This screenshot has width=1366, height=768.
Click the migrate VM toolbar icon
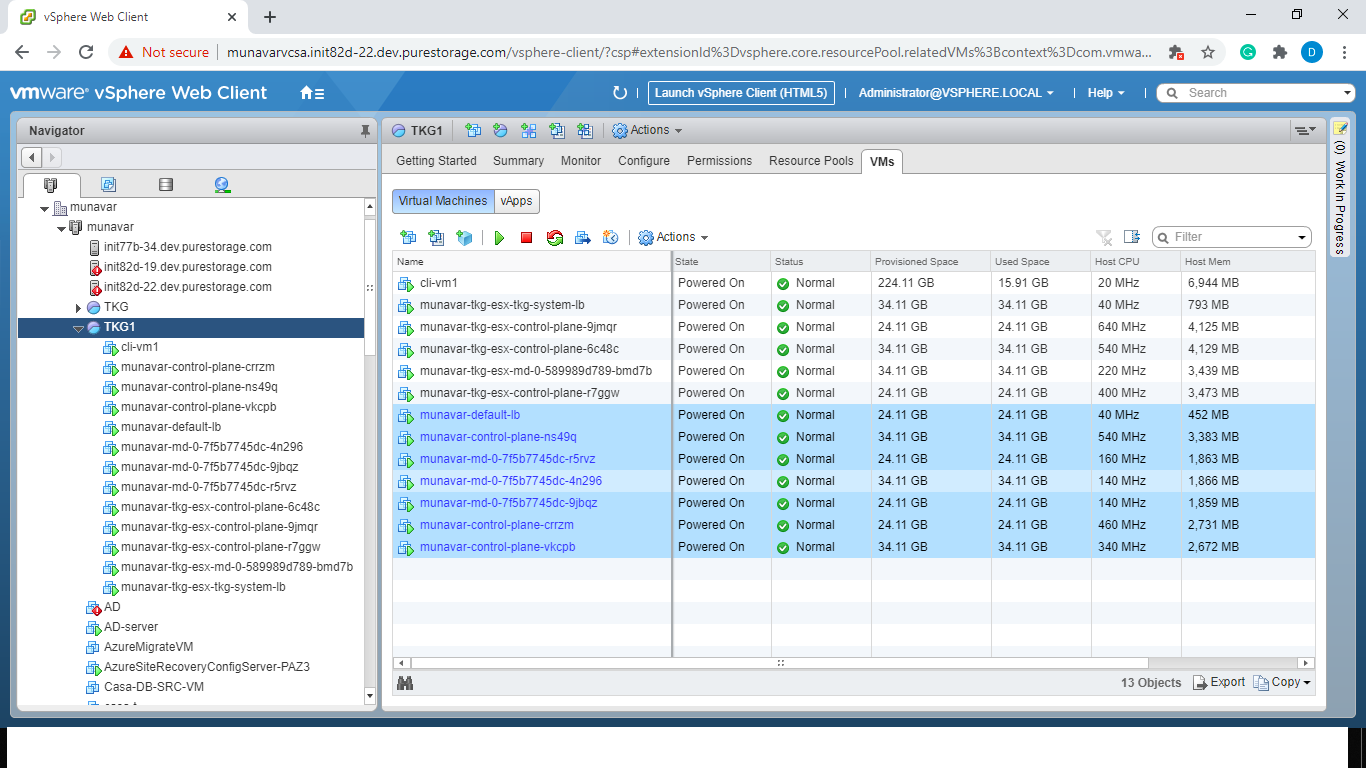tap(583, 238)
